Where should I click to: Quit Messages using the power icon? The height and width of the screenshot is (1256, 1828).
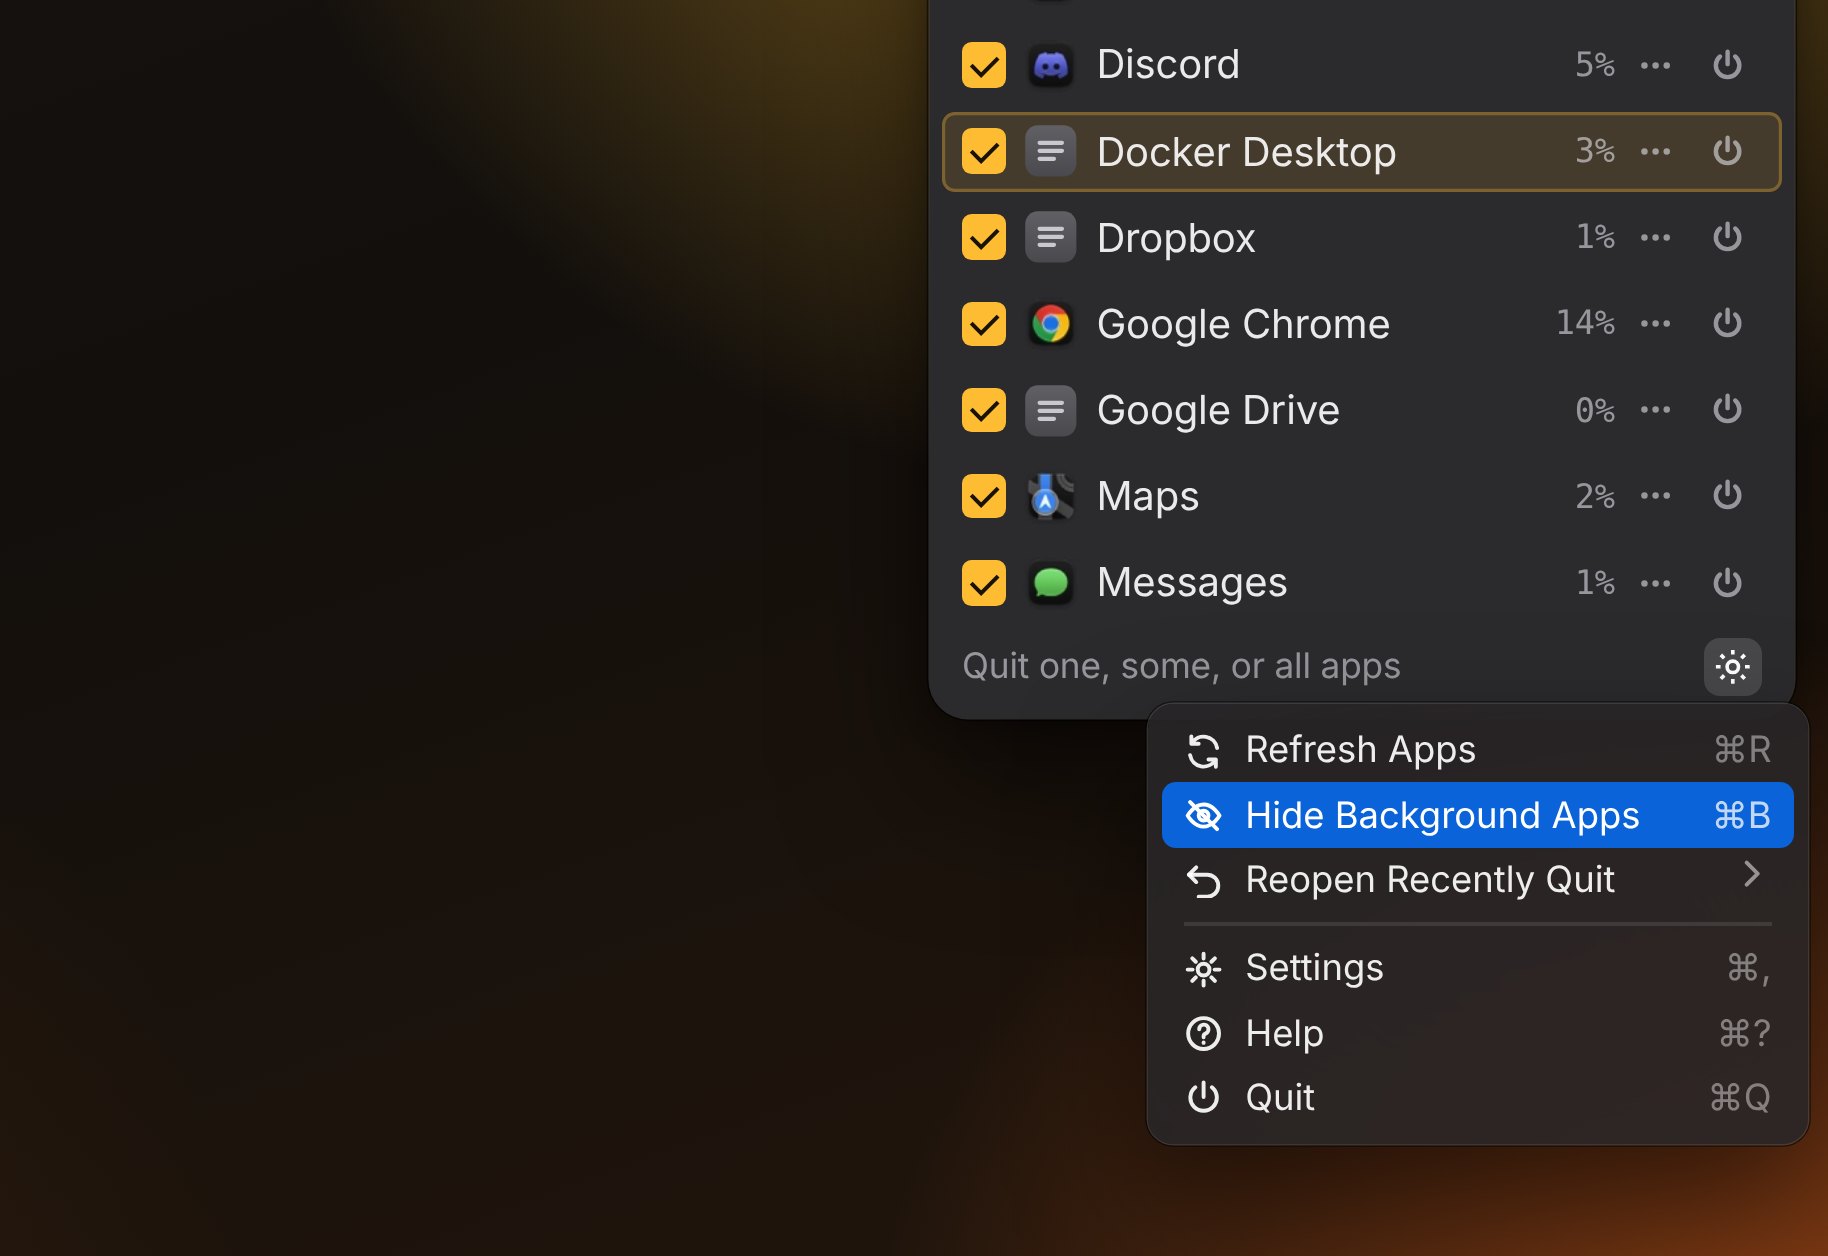[1727, 582]
